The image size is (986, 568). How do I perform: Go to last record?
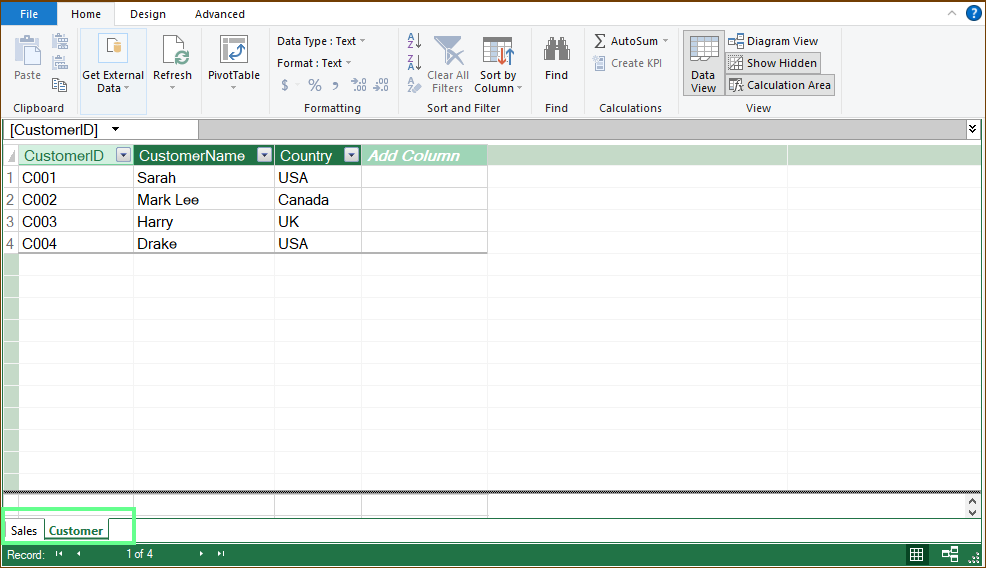(x=221, y=554)
